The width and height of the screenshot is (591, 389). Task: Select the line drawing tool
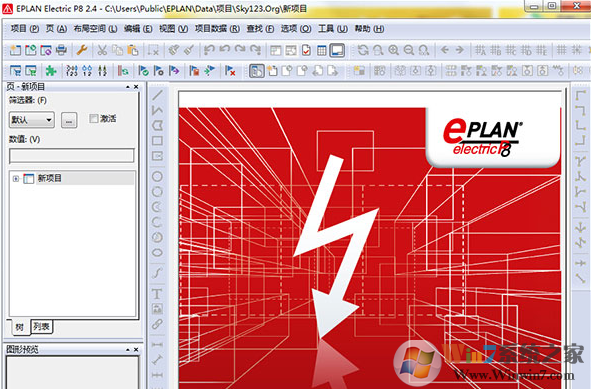pyautogui.click(x=158, y=95)
